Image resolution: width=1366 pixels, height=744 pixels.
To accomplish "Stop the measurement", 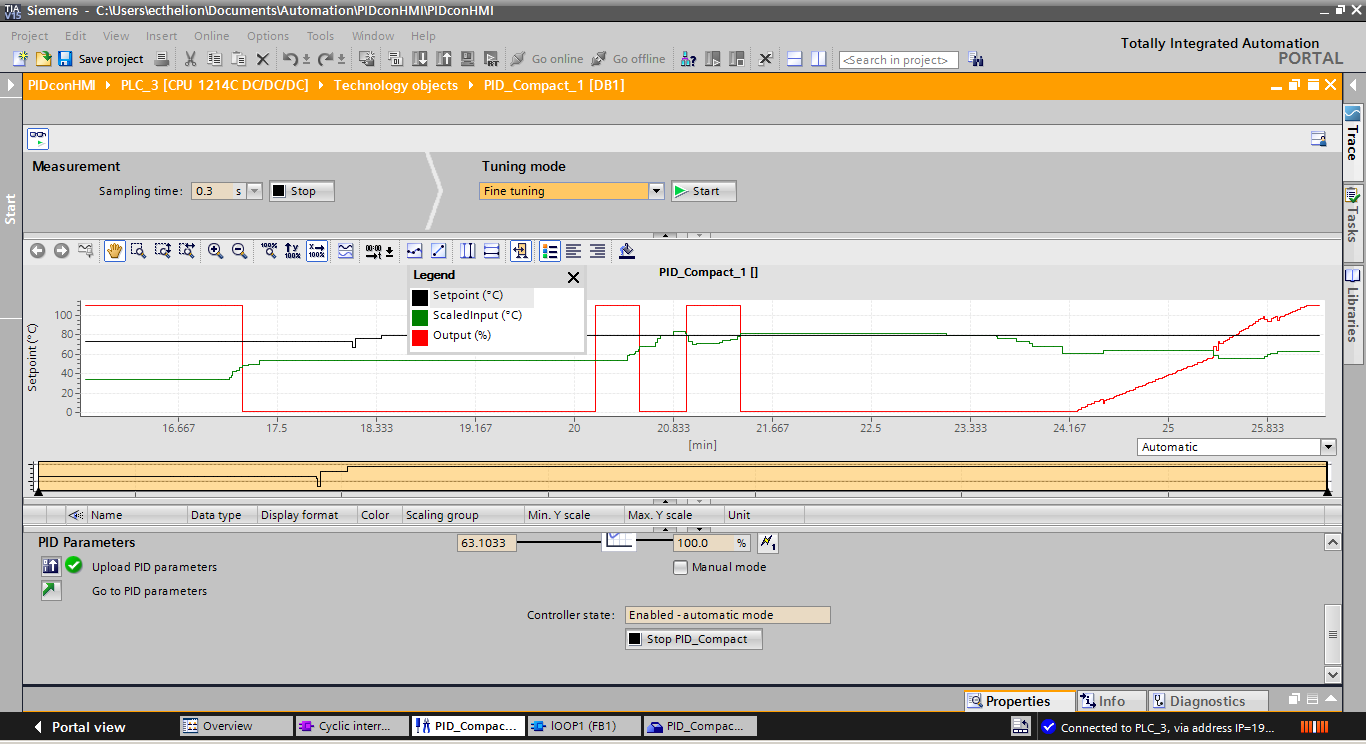I will point(302,191).
